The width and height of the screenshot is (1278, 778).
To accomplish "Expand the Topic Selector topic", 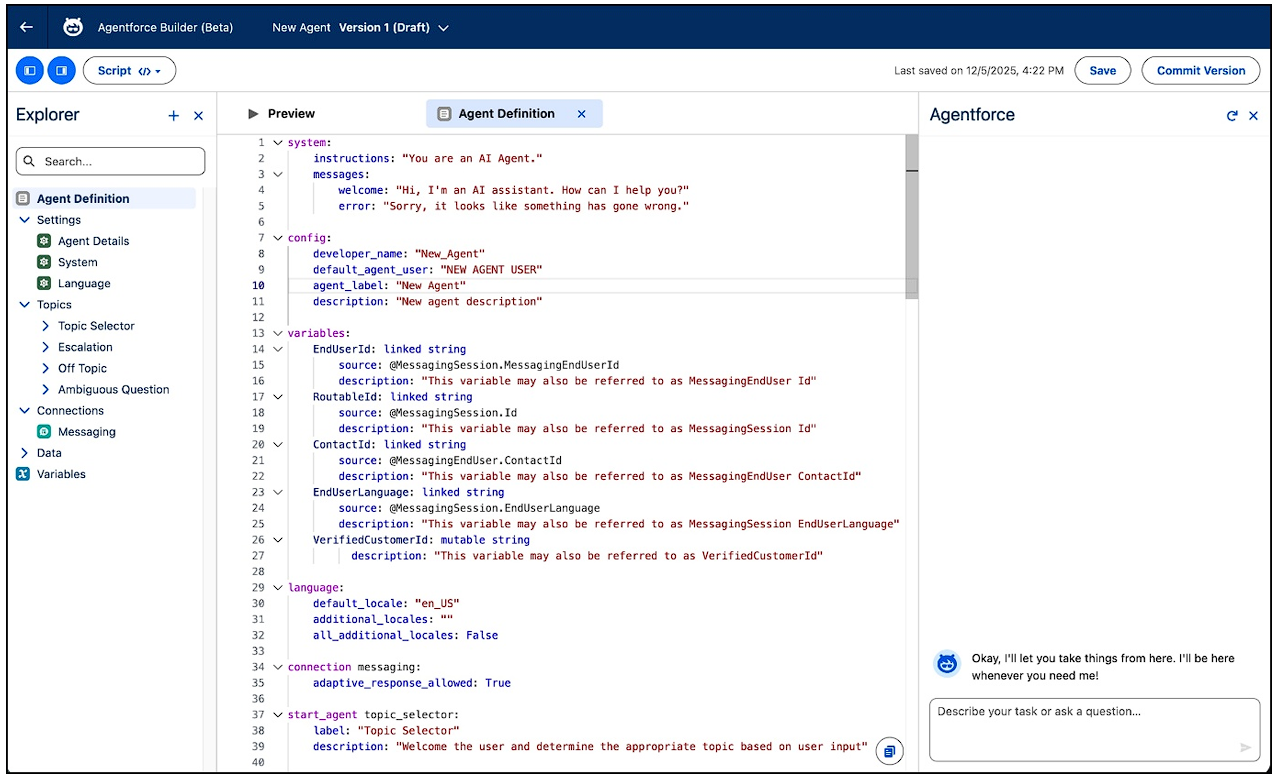I will (x=46, y=326).
